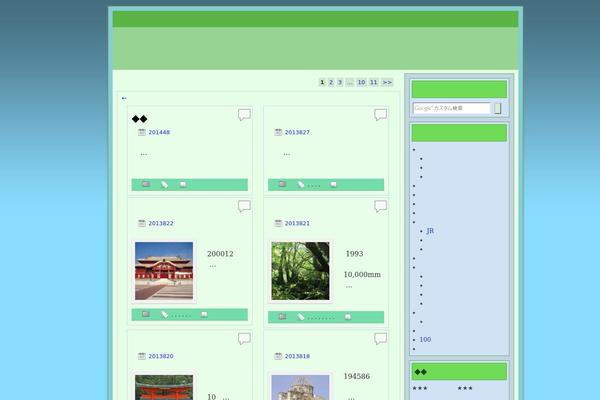The image size is (600, 400).
Task: Open the red castle thumbnail image
Action: click(x=164, y=271)
